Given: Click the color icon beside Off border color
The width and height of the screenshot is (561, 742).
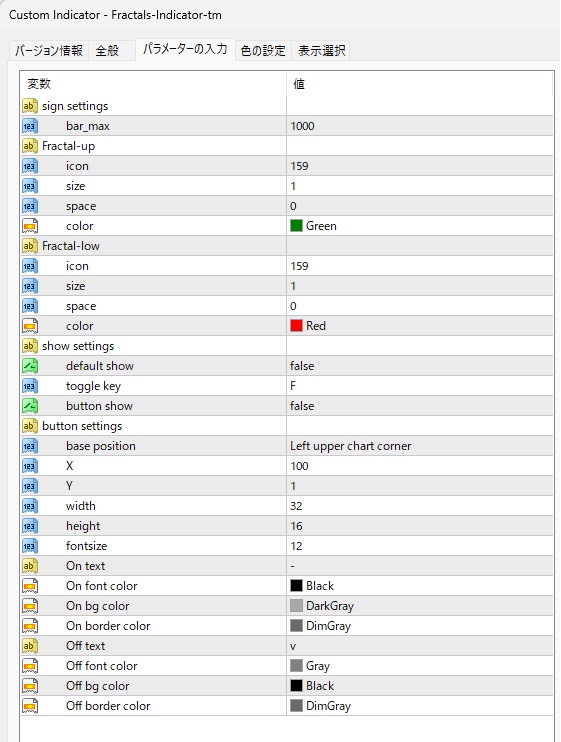Looking at the screenshot, I should click(30, 706).
